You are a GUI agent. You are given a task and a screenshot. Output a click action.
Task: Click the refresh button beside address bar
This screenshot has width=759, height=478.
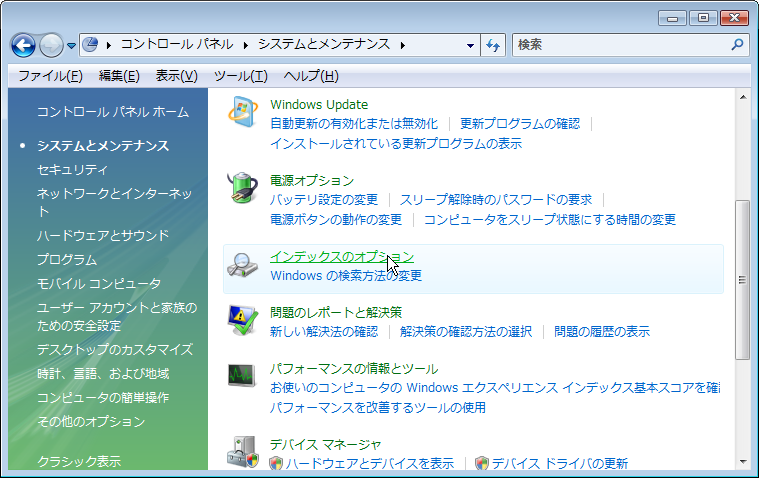(493, 45)
